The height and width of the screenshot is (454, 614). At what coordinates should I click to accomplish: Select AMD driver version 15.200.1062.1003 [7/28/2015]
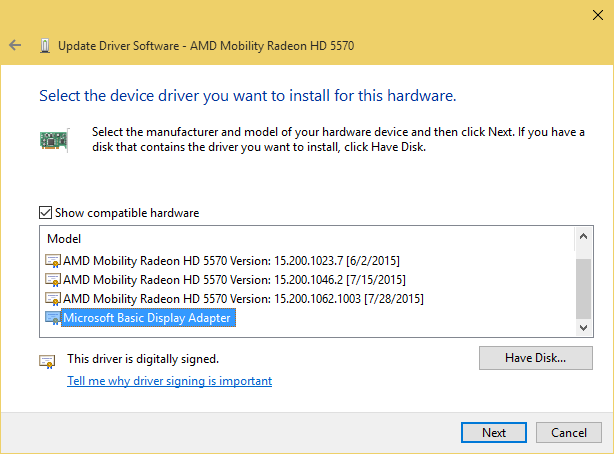[x=243, y=299]
